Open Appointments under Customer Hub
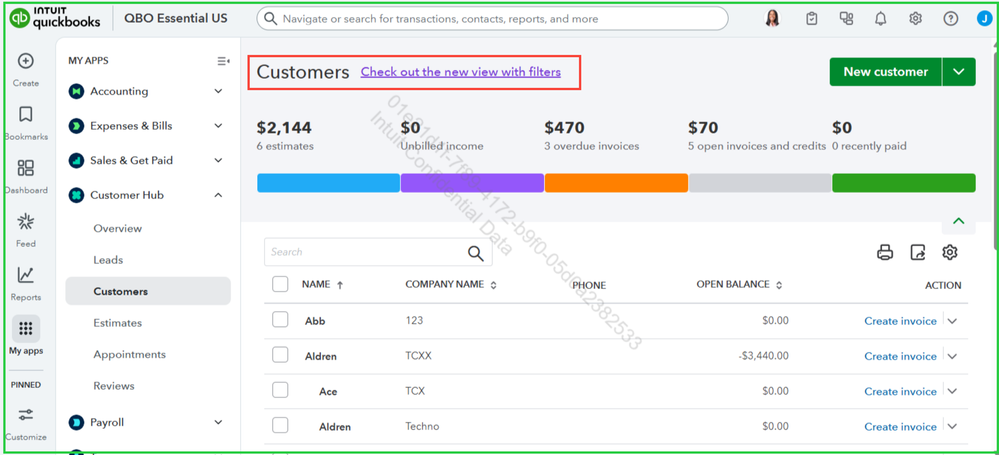Viewport: 999px width, 455px height. coord(129,354)
